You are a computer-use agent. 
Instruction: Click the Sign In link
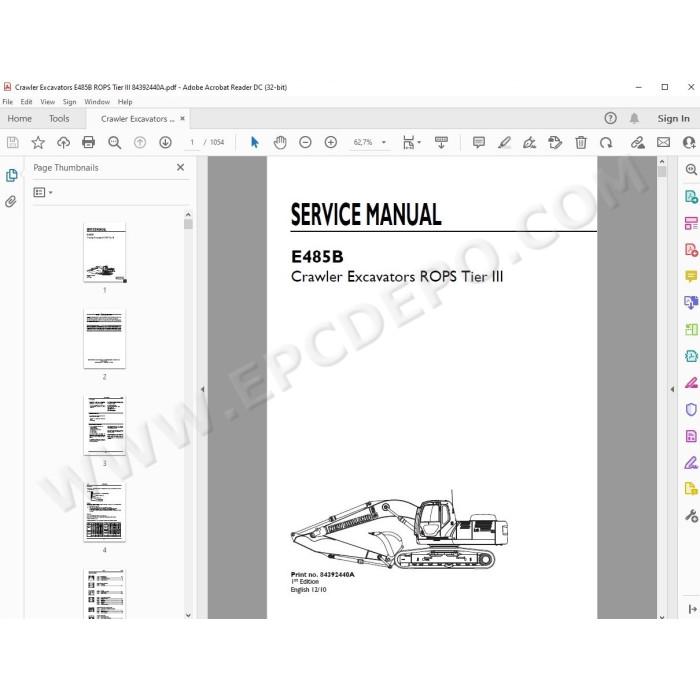(673, 118)
